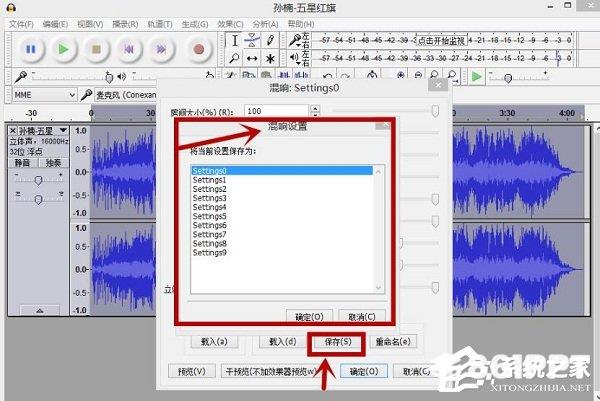Open the 轨道(T) menu
The width and height of the screenshot is (600, 401).
160,24
